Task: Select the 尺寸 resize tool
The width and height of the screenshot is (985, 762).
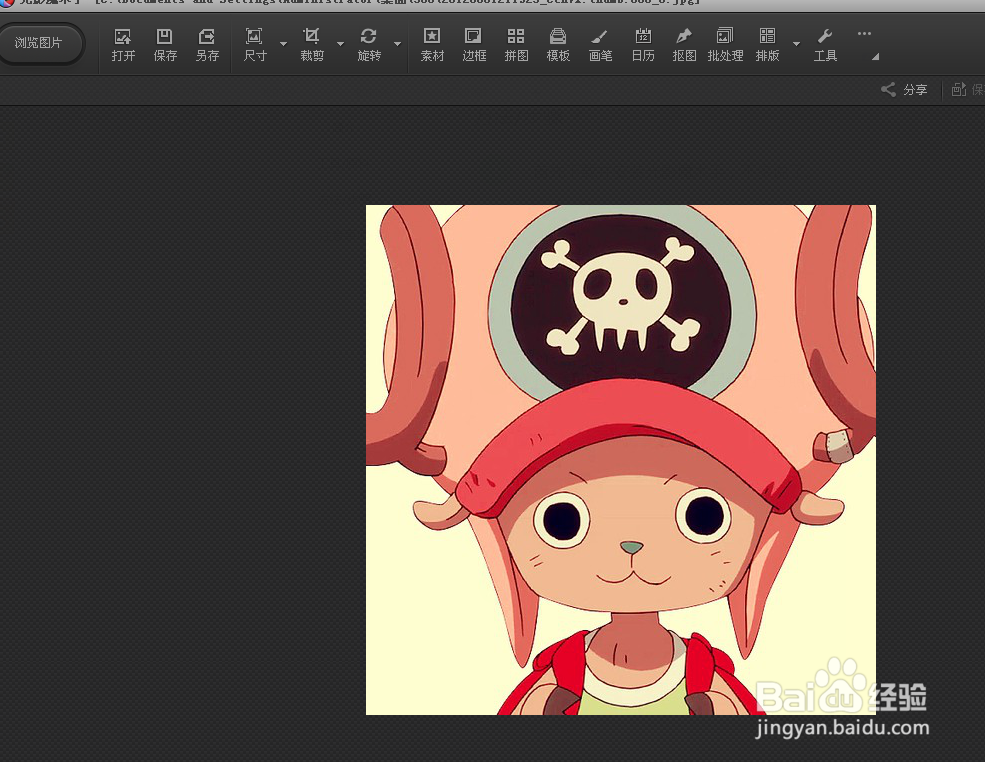Action: point(254,45)
